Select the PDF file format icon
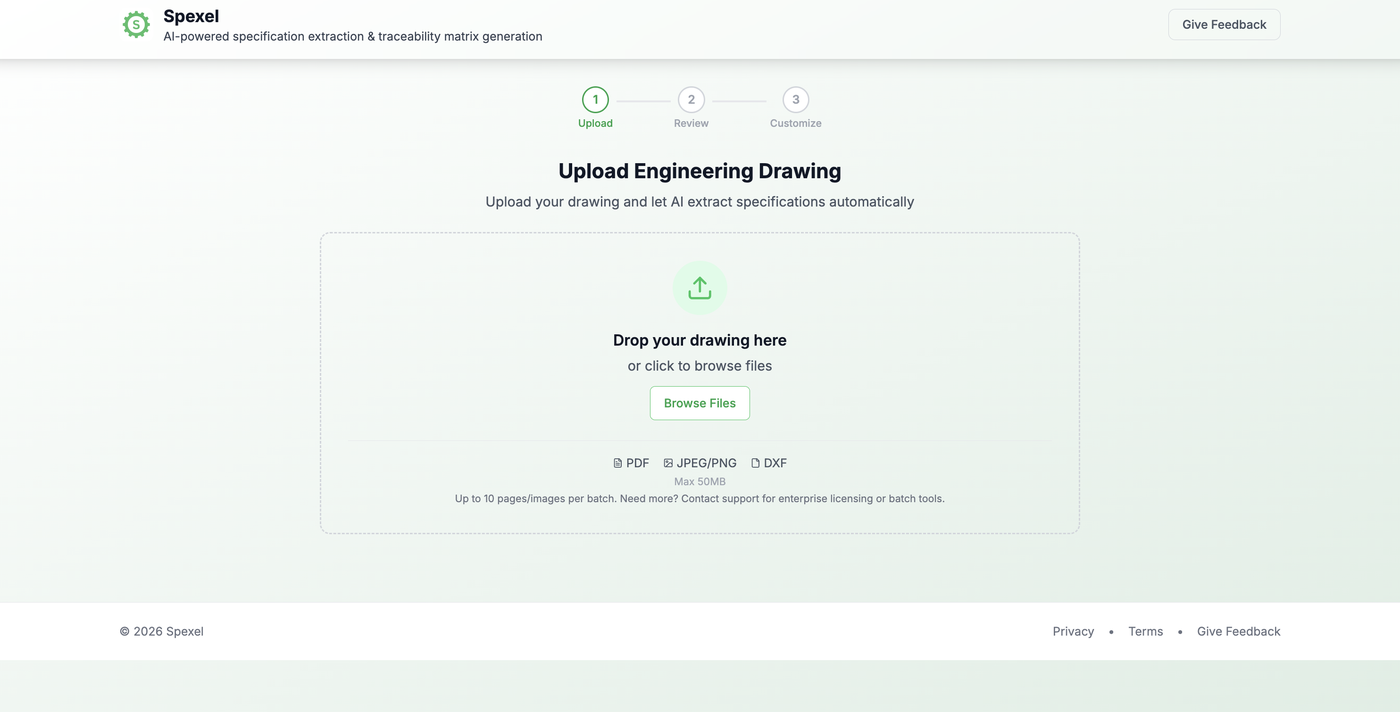Viewport: 1400px width, 712px height. pos(618,463)
